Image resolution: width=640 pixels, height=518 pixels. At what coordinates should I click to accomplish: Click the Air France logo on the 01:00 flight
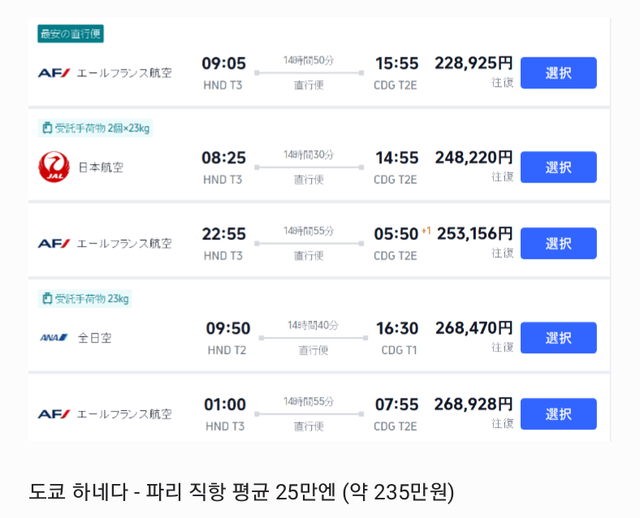click(x=53, y=414)
